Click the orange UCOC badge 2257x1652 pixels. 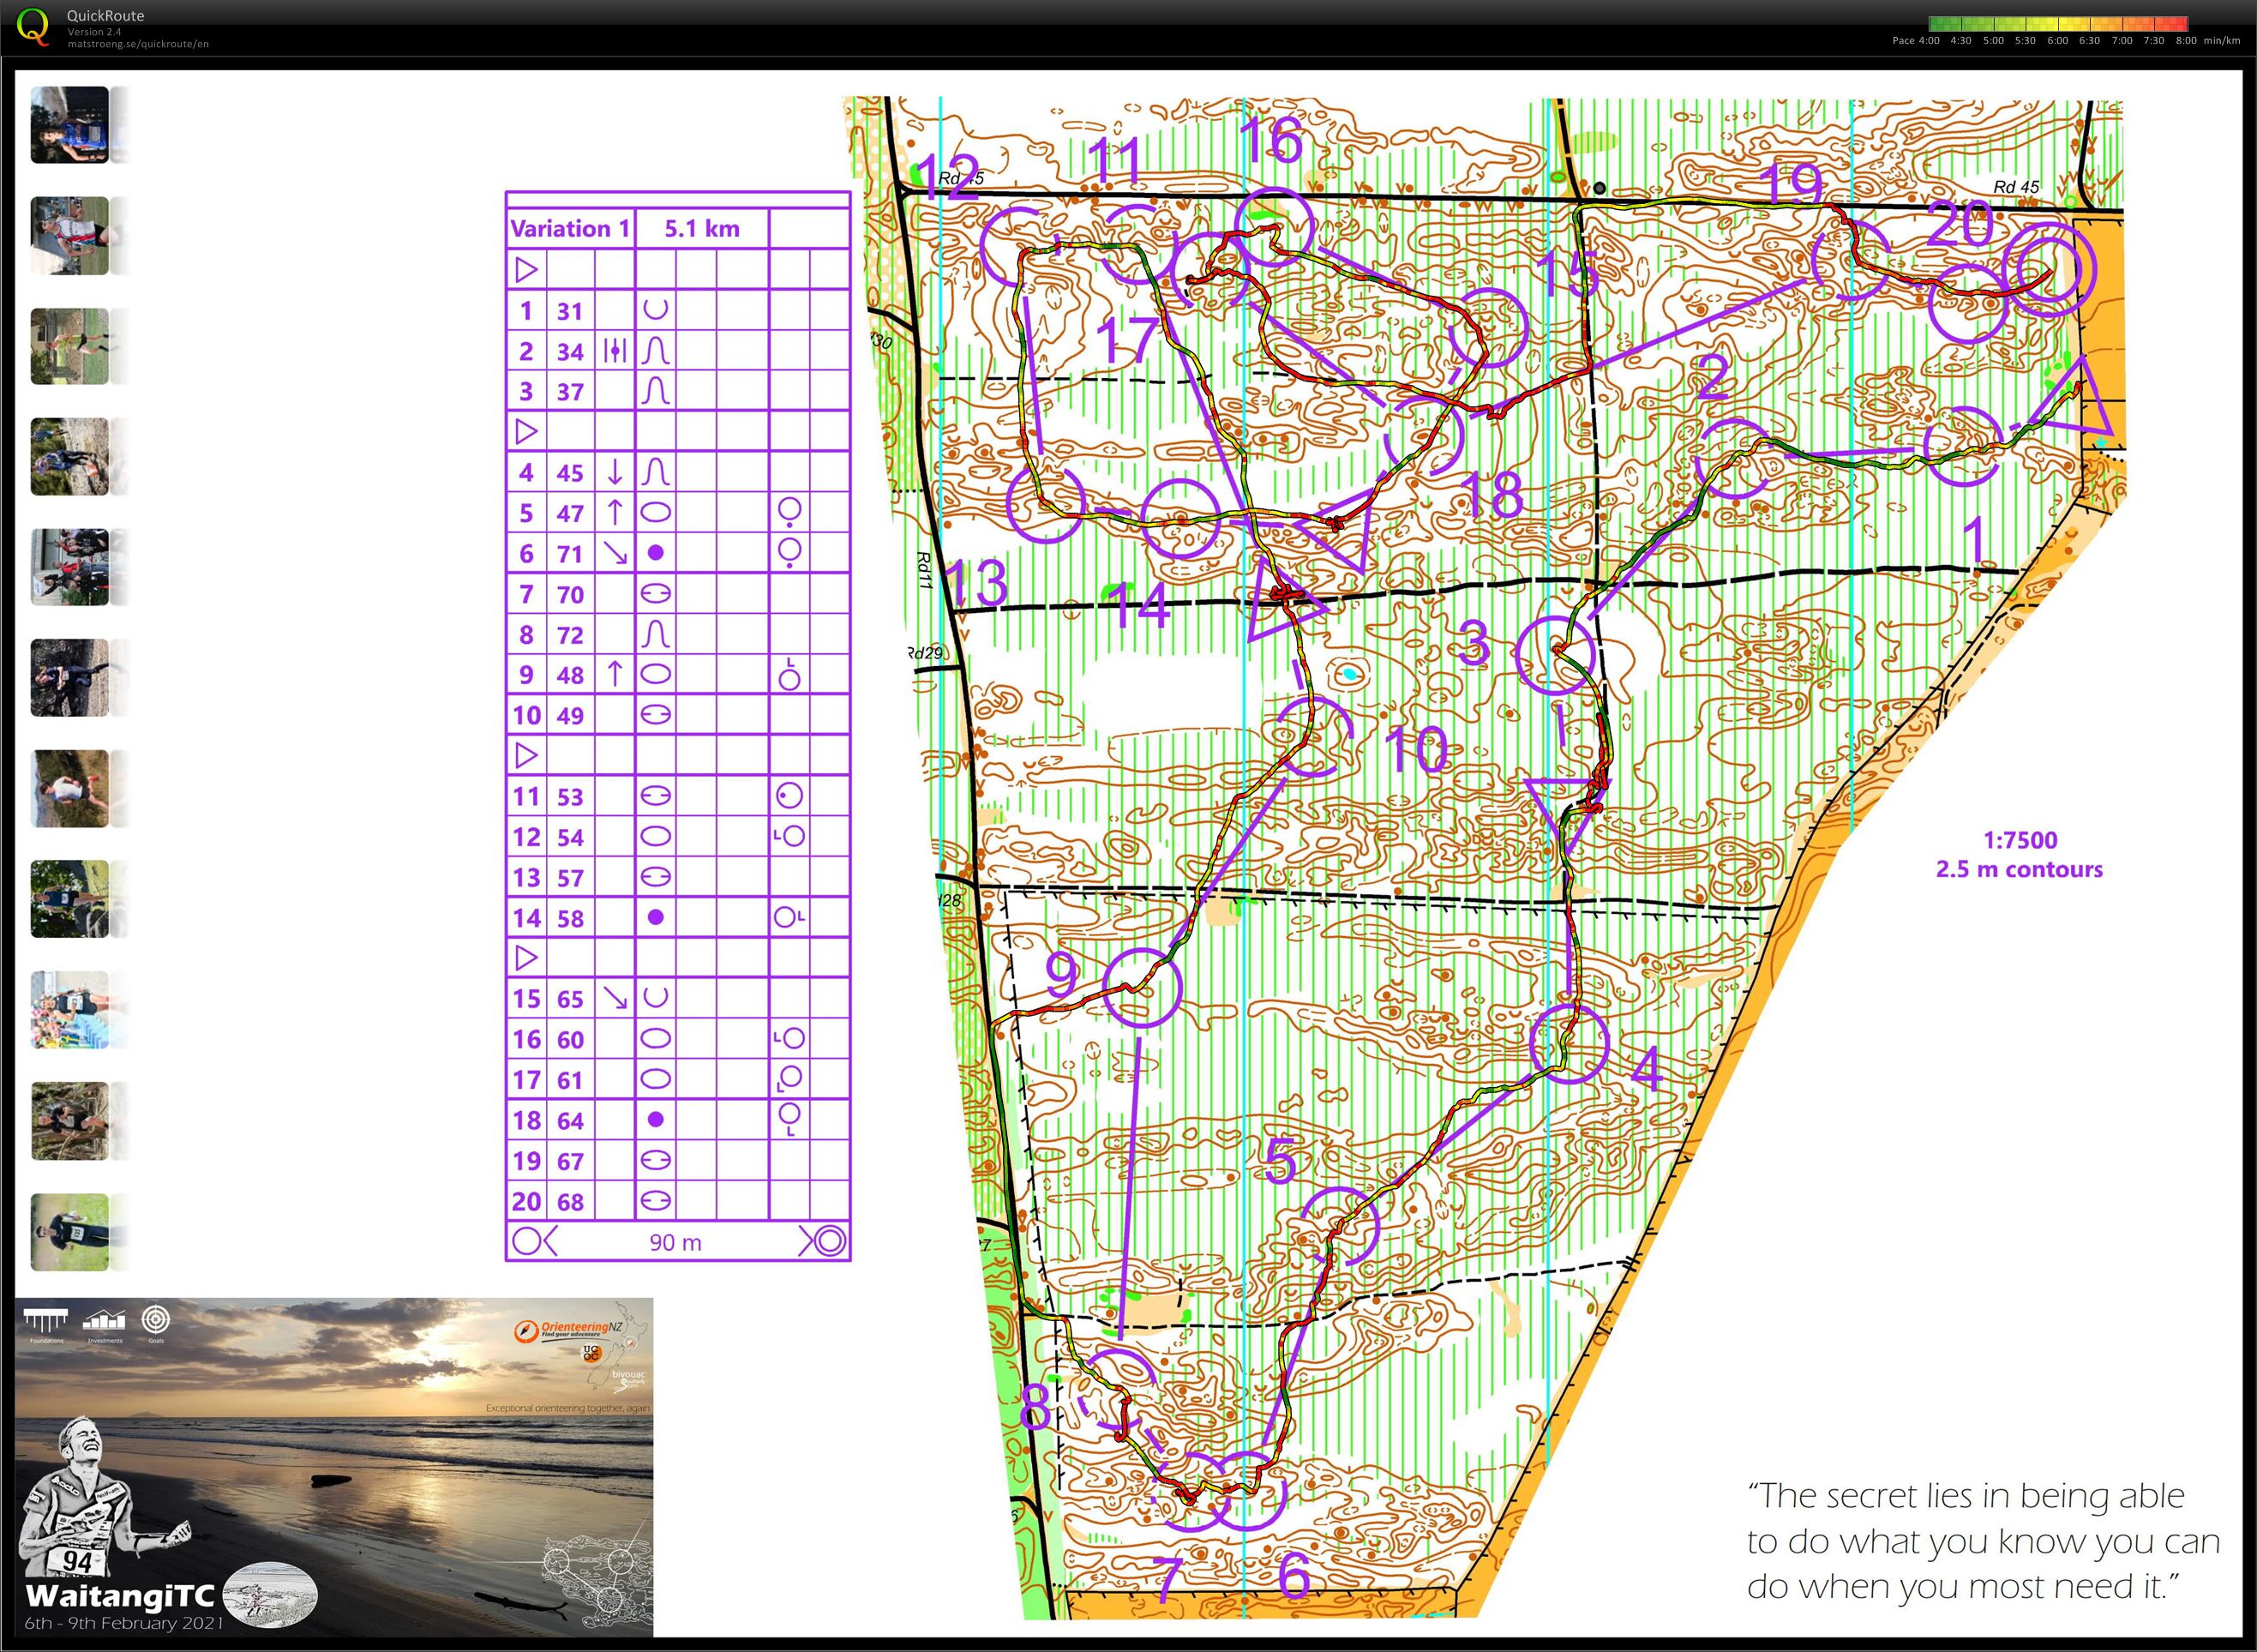click(591, 1353)
